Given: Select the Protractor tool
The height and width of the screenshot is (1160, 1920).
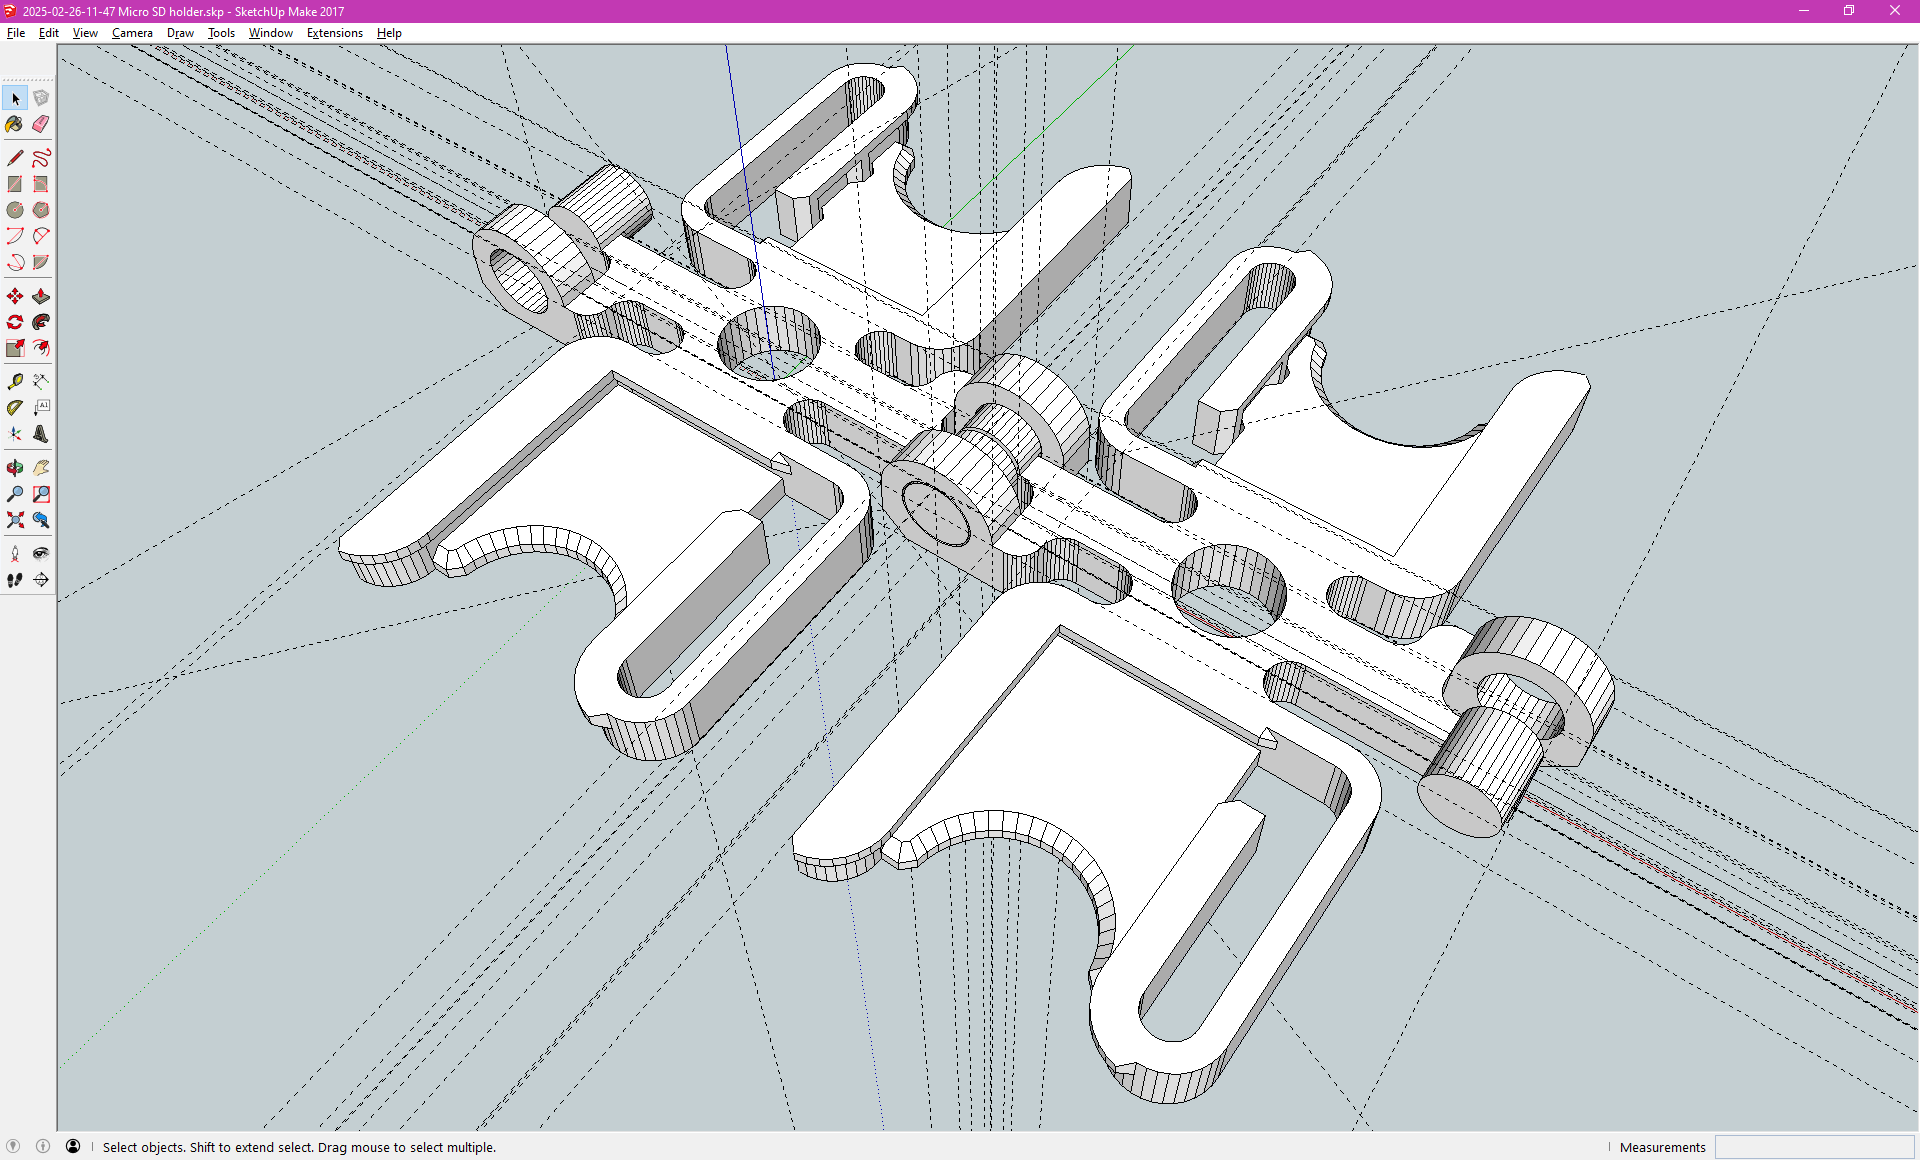Looking at the screenshot, I should tap(15, 408).
